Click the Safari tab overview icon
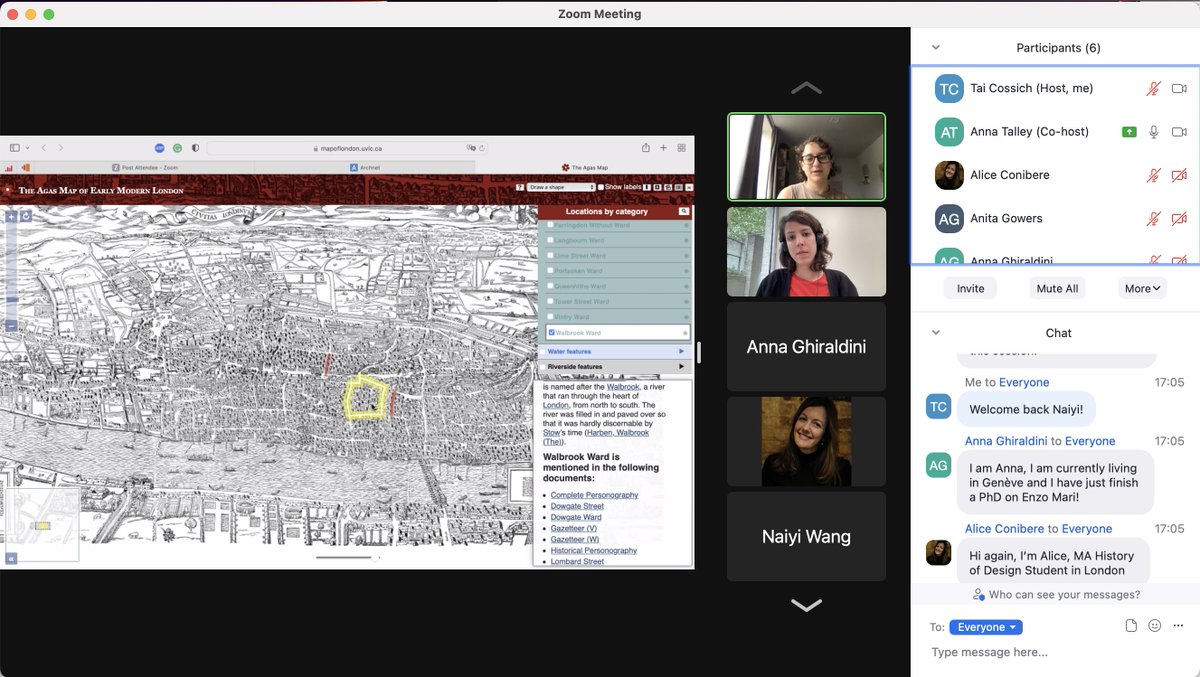Viewport: 1200px width, 677px height. [681, 148]
